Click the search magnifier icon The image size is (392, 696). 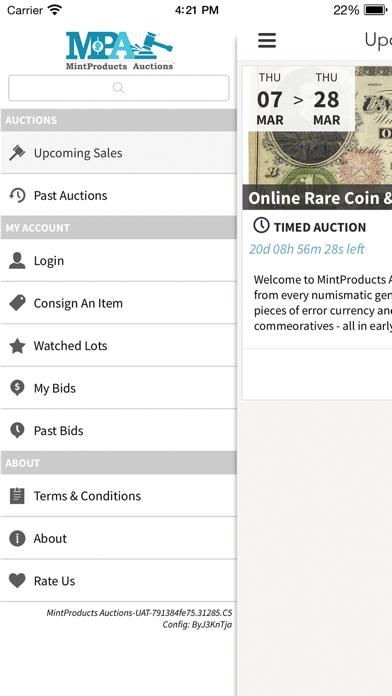119,88
